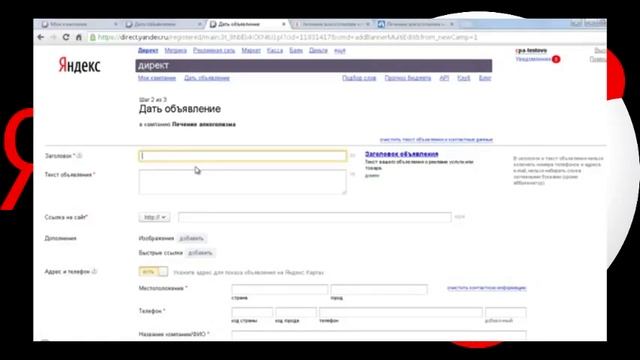640x360 pixels.
Task: Click добавить next to Быстрые ссылки
Action: (200, 253)
